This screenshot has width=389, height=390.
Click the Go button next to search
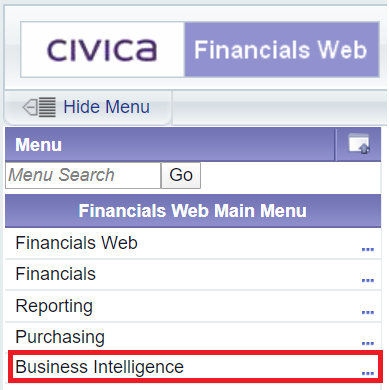(181, 175)
